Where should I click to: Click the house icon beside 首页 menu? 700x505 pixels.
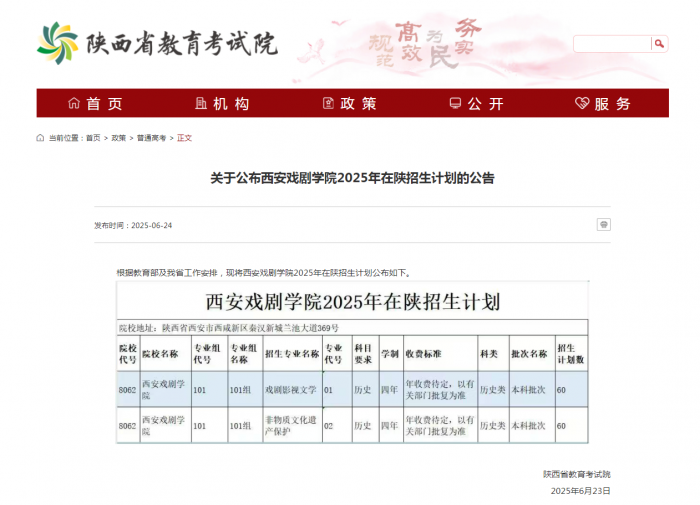(74, 104)
